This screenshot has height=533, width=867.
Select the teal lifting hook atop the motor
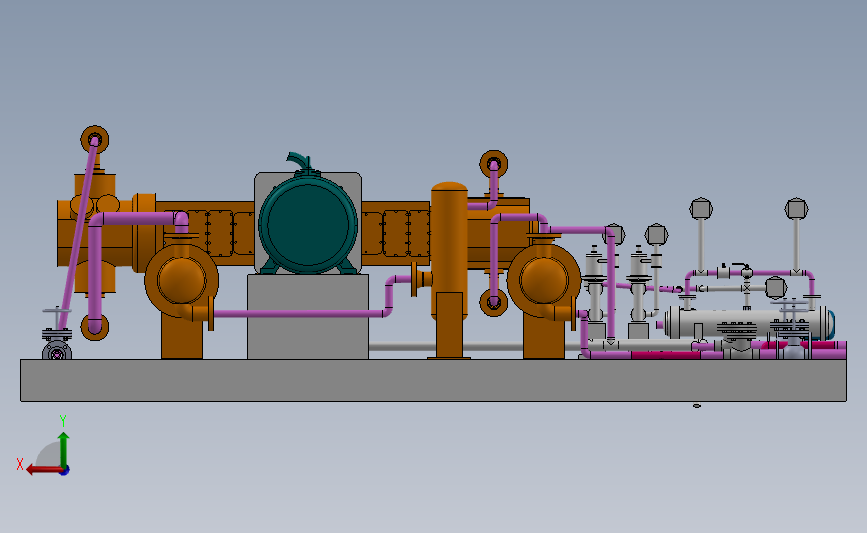(x=299, y=163)
